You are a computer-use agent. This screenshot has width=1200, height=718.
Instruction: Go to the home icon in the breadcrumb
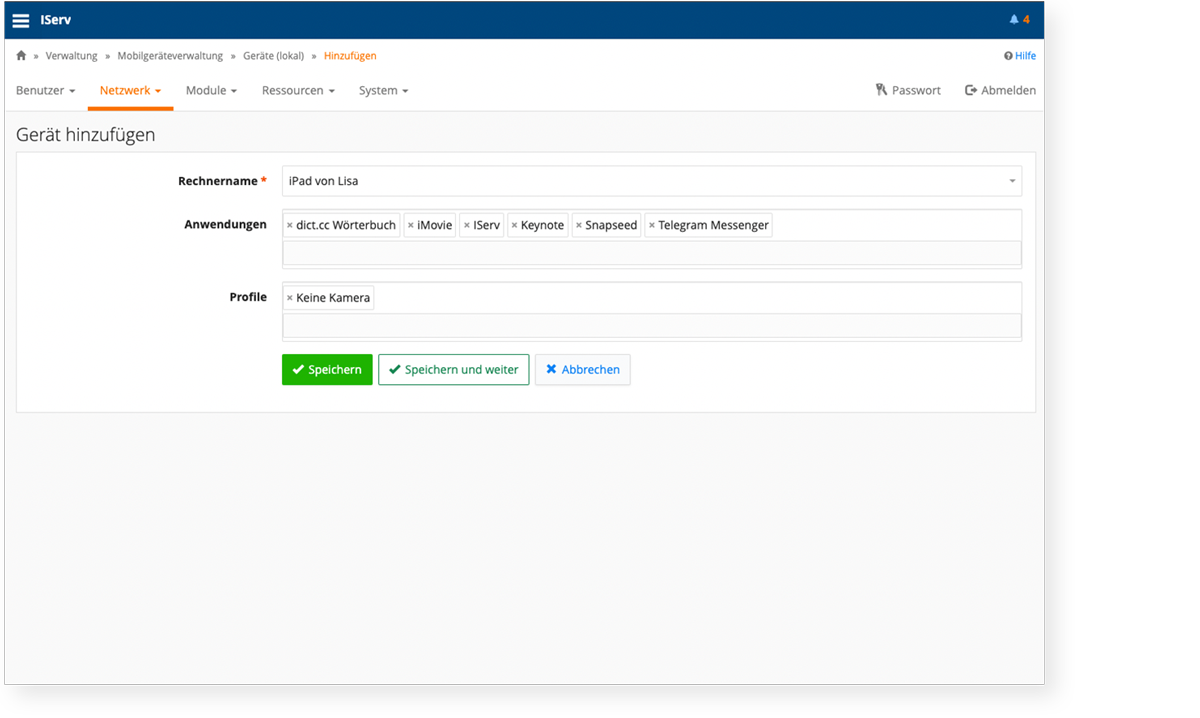[21, 56]
